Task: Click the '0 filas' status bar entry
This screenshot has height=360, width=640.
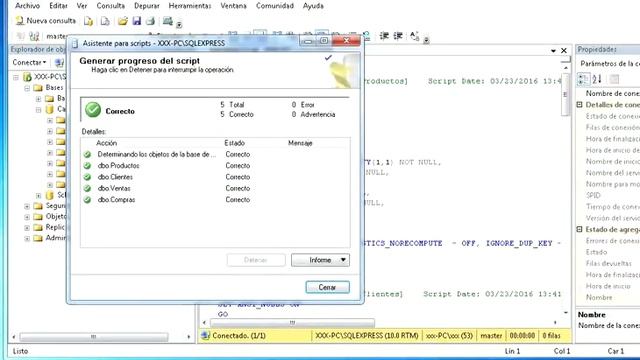Action: pos(551,336)
